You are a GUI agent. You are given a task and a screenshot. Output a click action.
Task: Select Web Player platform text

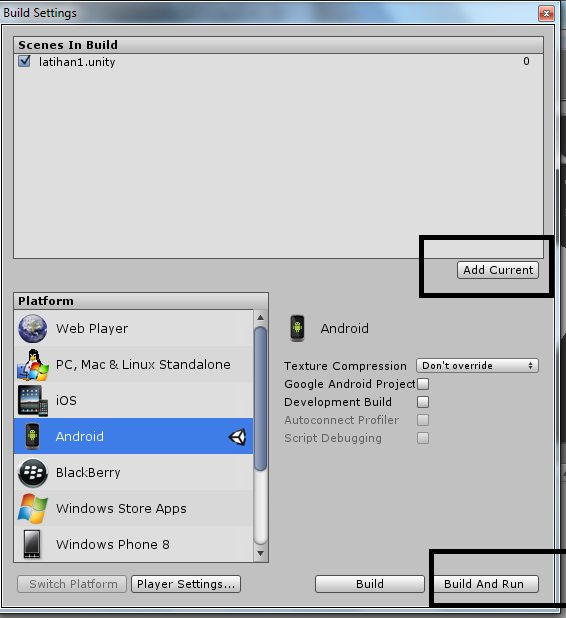pyautogui.click(x=92, y=328)
